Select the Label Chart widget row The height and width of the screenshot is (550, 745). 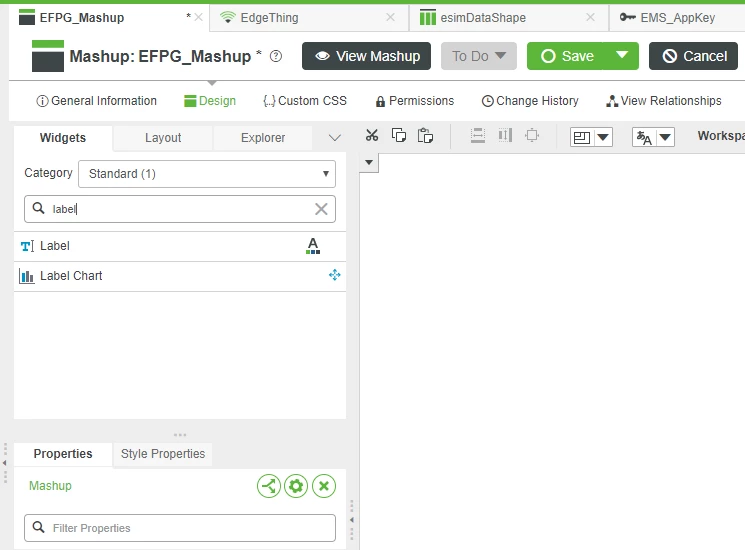(x=180, y=276)
